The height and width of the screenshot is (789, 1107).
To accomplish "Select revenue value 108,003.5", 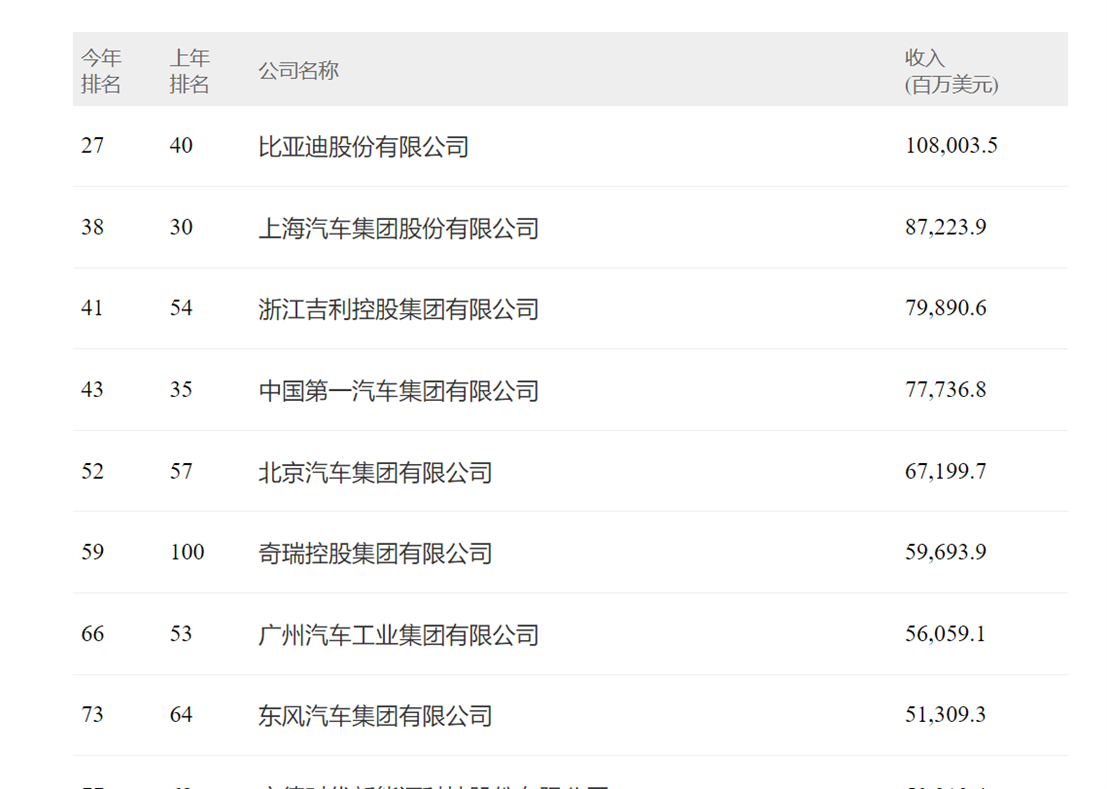I will (x=951, y=145).
